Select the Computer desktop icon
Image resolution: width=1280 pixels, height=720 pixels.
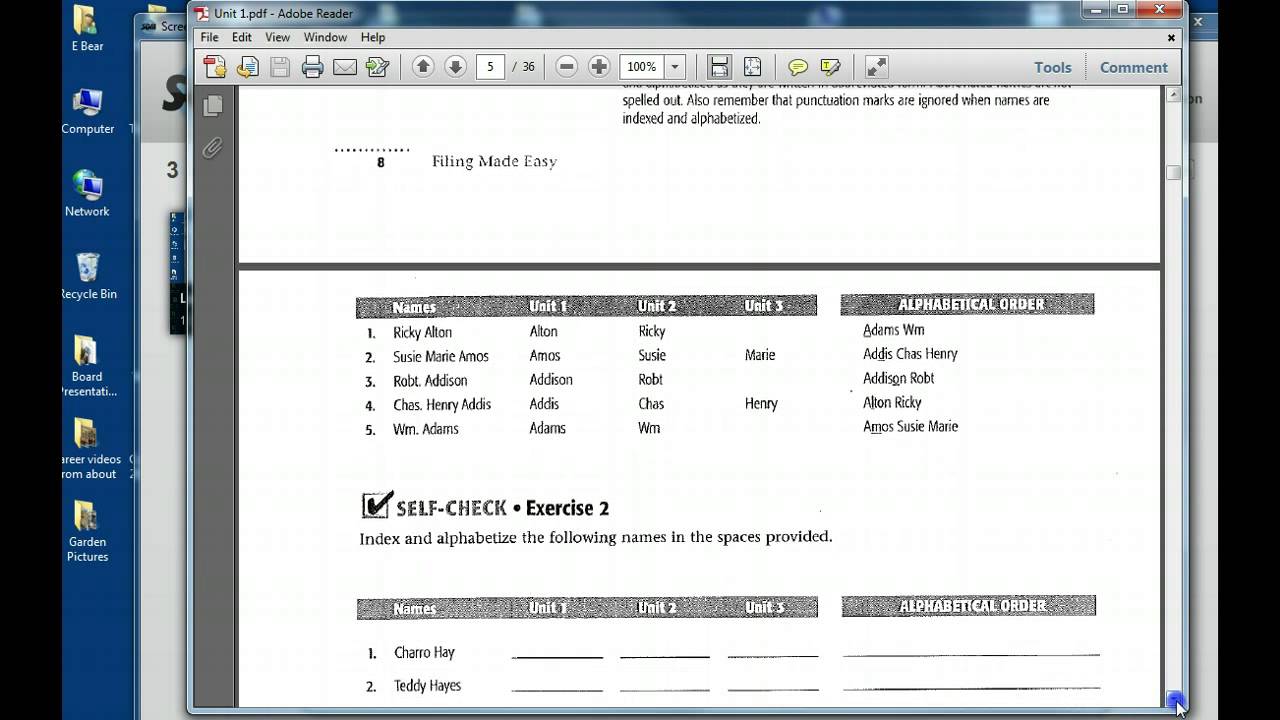tap(87, 112)
